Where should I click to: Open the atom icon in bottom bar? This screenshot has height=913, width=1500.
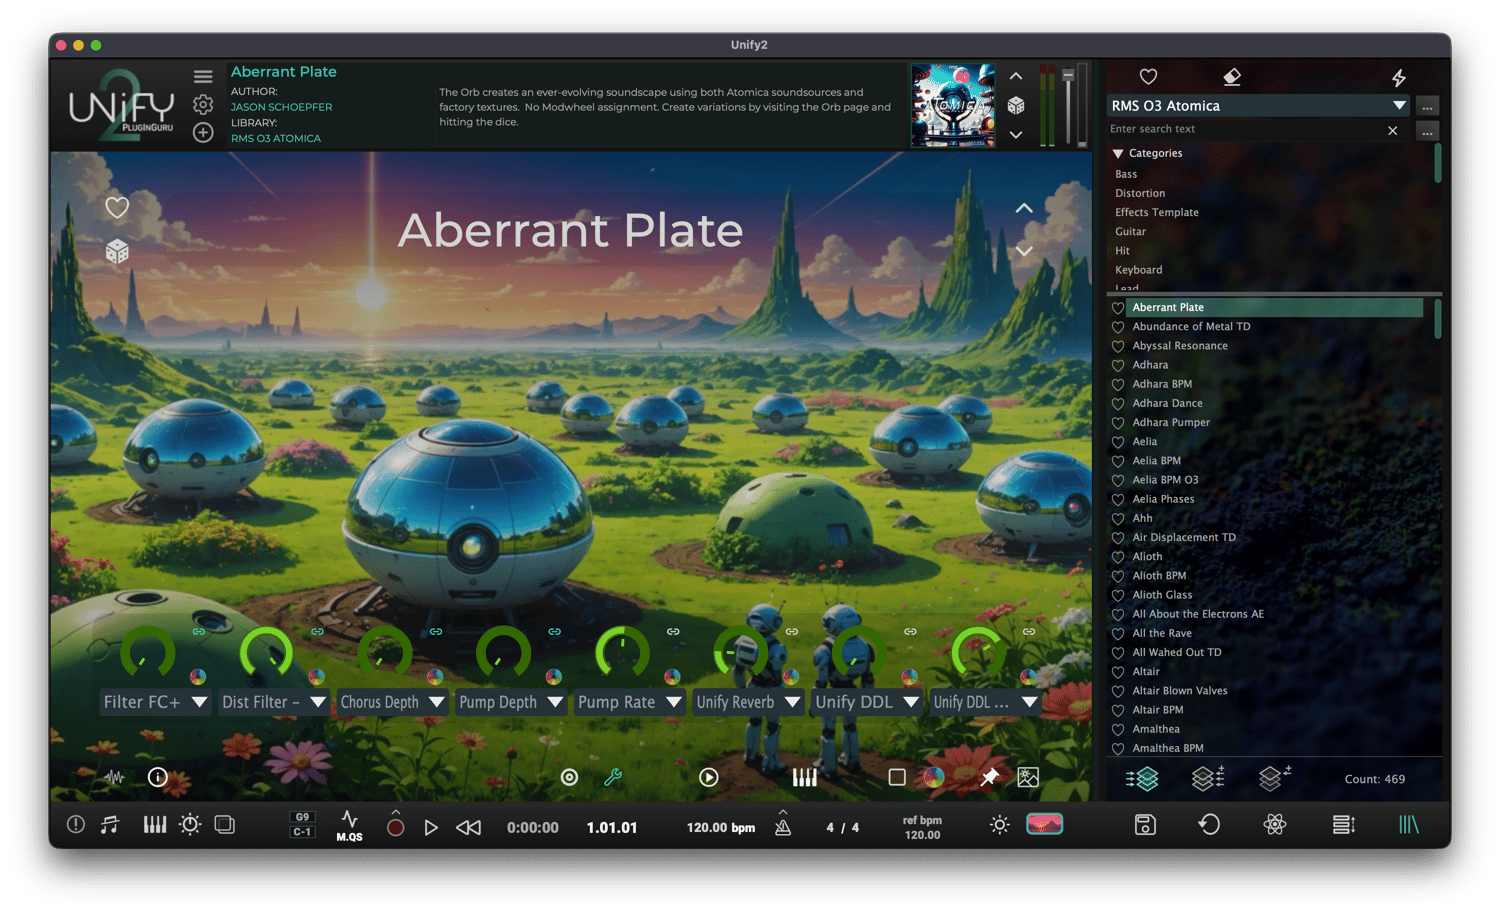(1274, 824)
